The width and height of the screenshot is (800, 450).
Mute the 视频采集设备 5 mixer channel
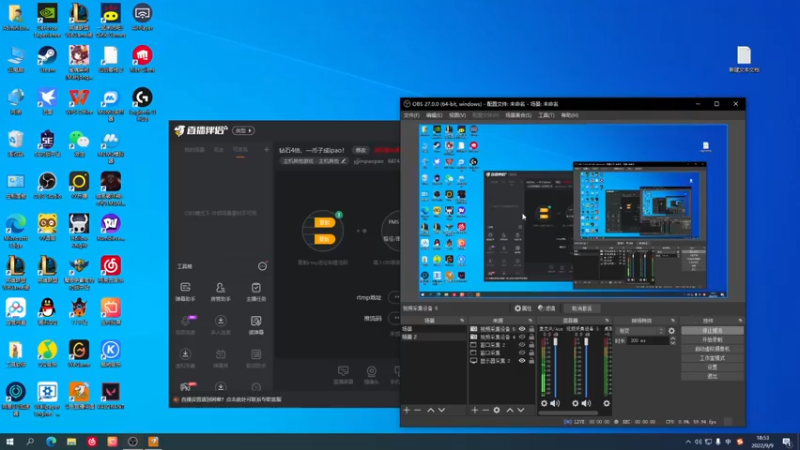[x=586, y=403]
